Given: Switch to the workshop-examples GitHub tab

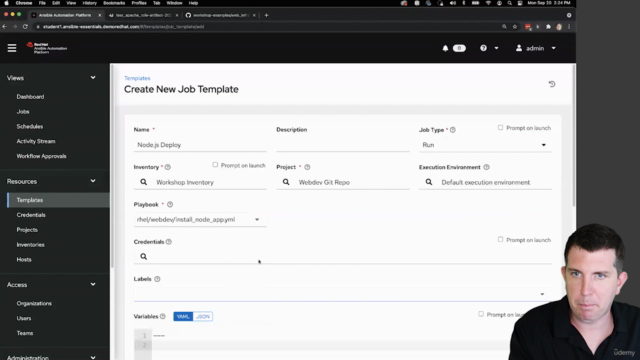Looking at the screenshot, I should [x=220, y=15].
